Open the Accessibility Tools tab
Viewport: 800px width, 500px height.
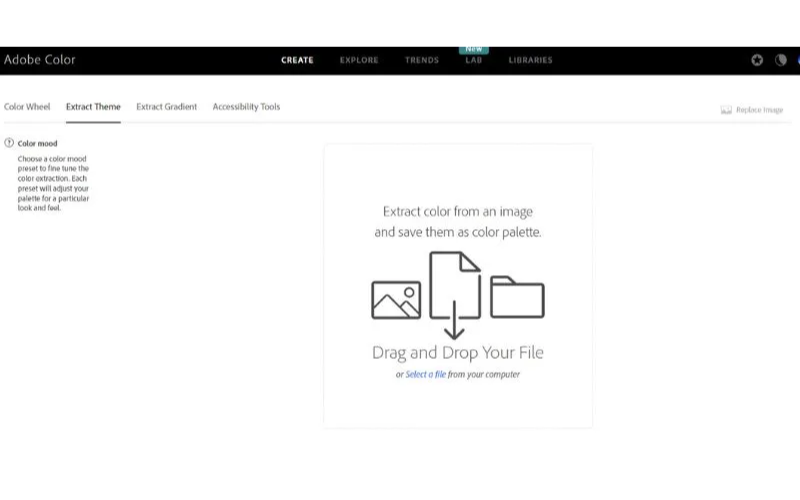tap(246, 107)
